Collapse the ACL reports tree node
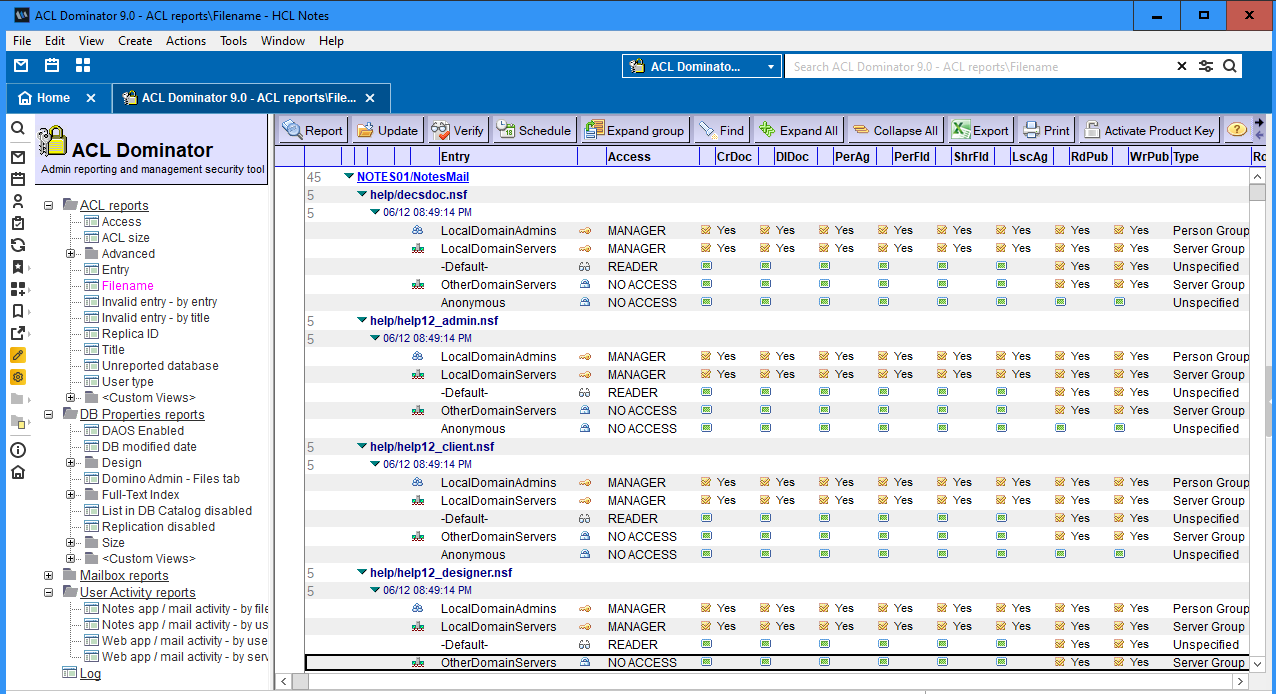 [48, 206]
